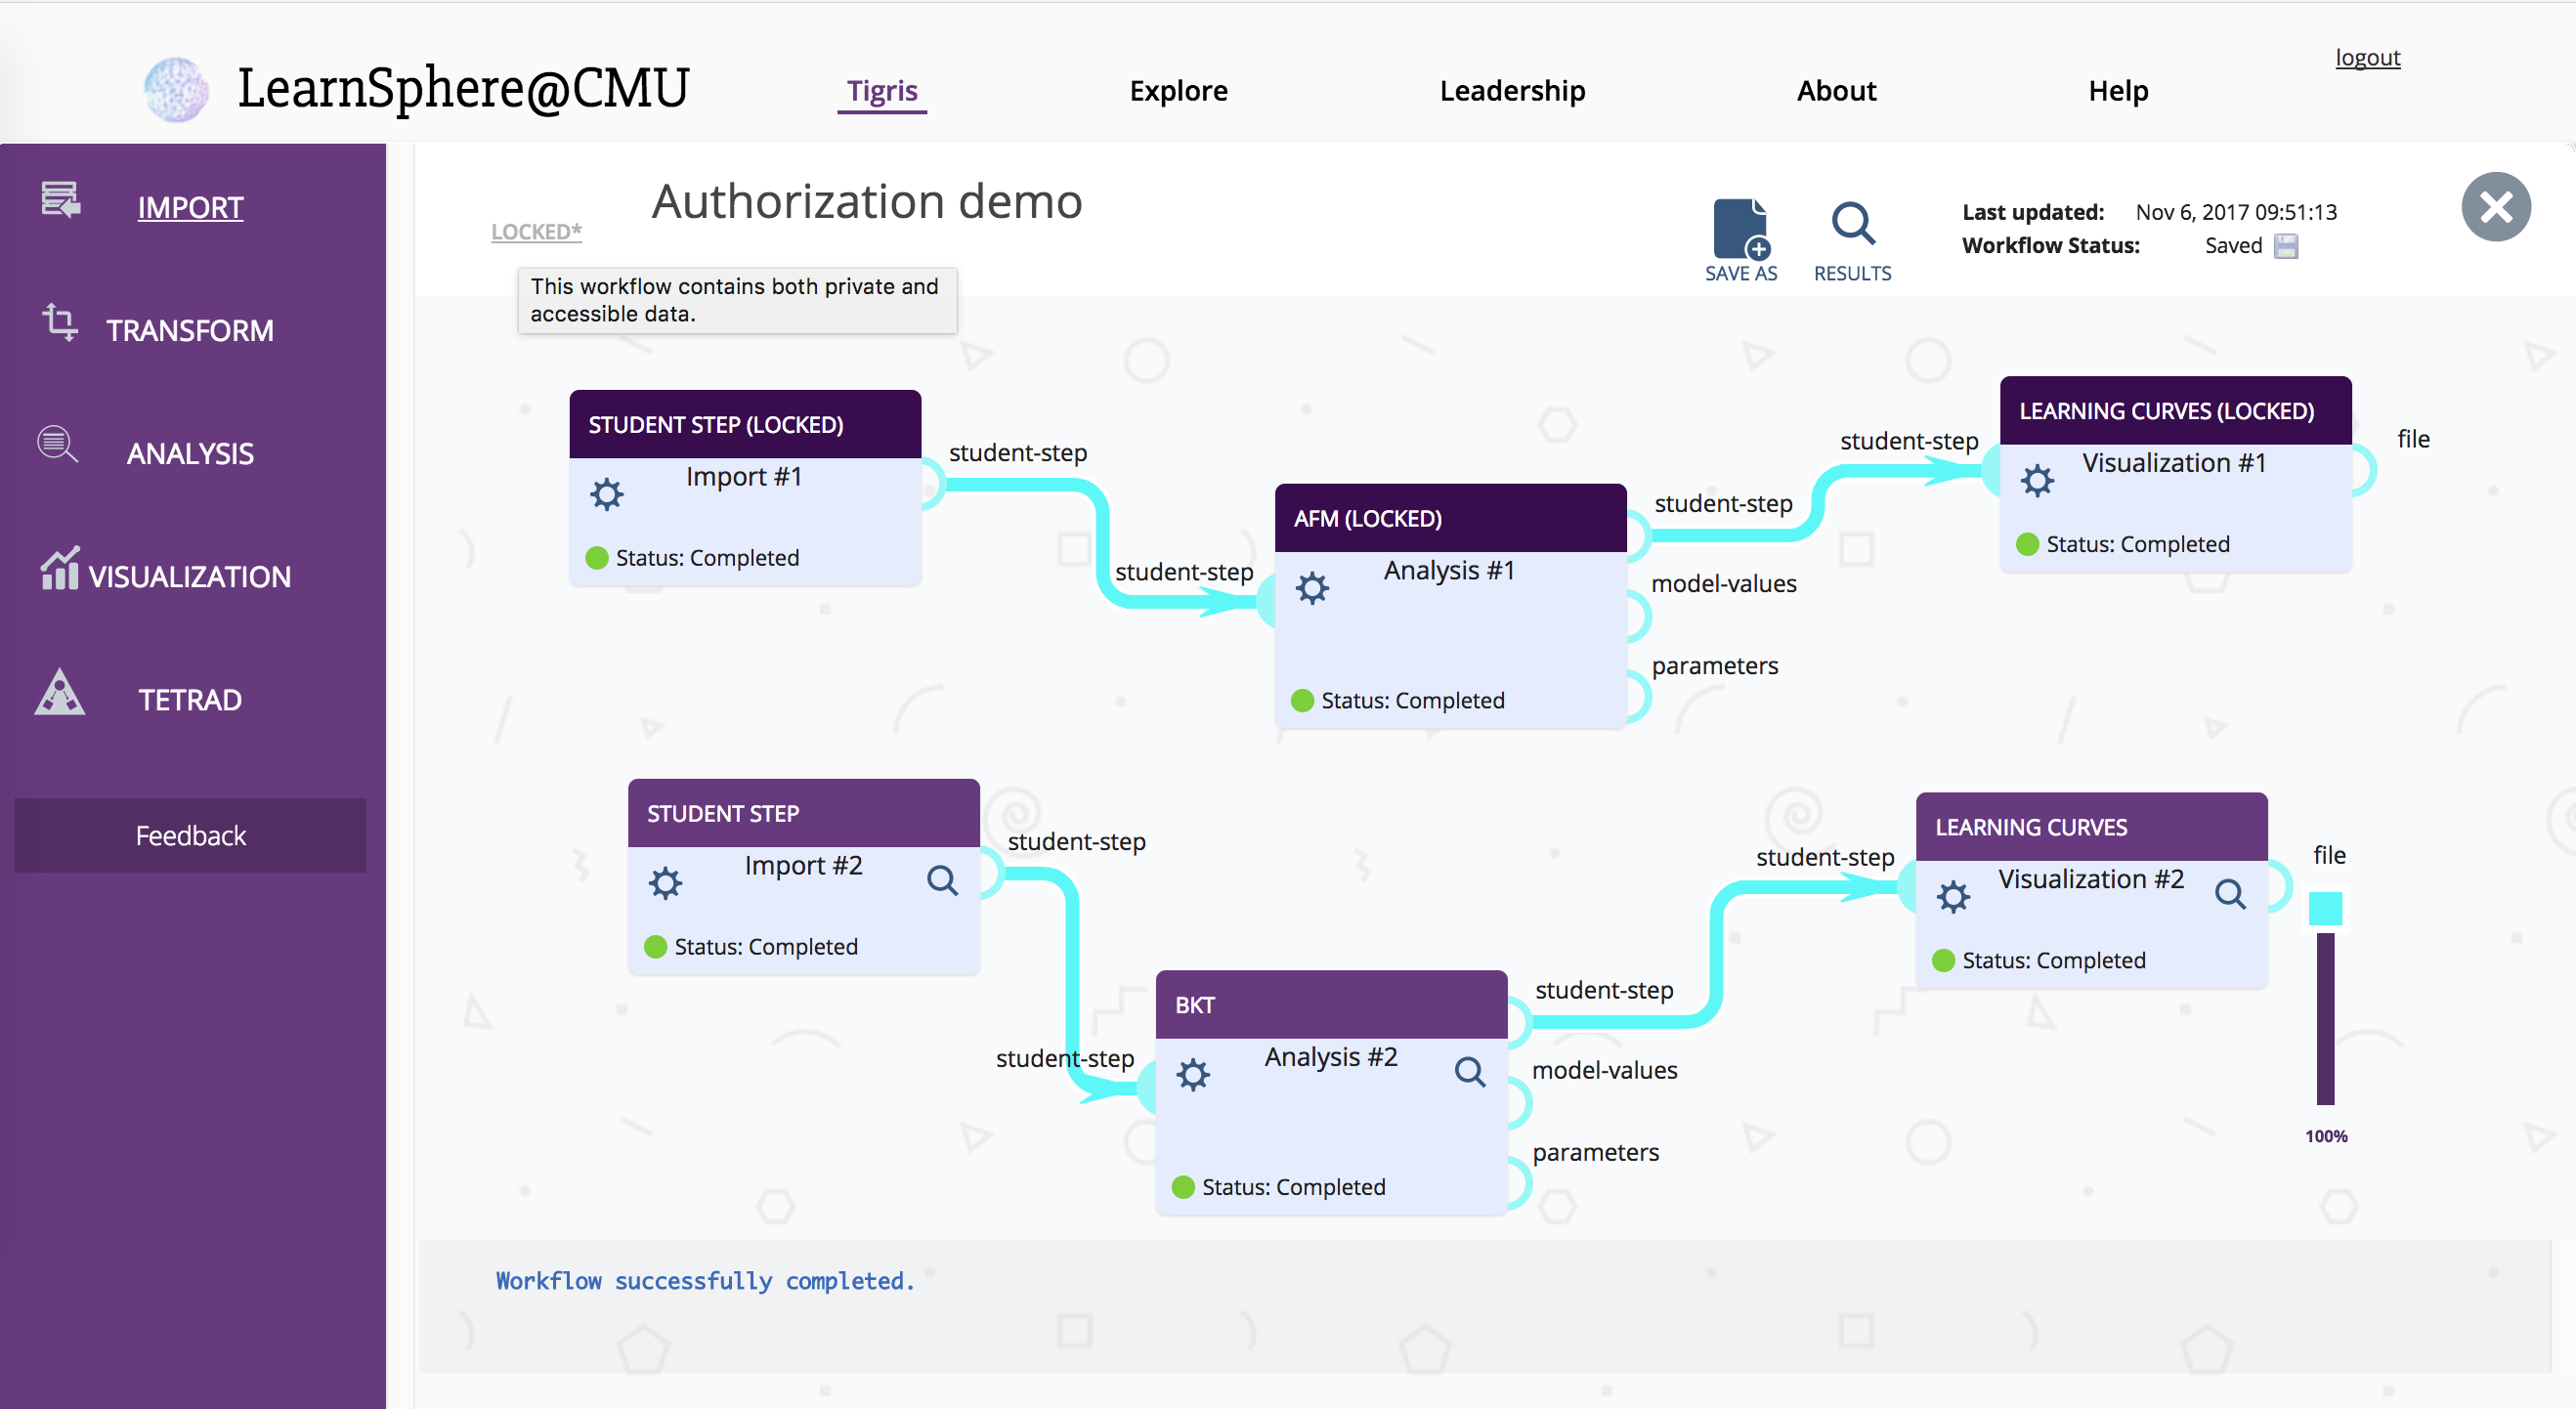Click the Last updated timestamp
Screen dimensions: 2576x1409
pyautogui.click(x=2236, y=212)
